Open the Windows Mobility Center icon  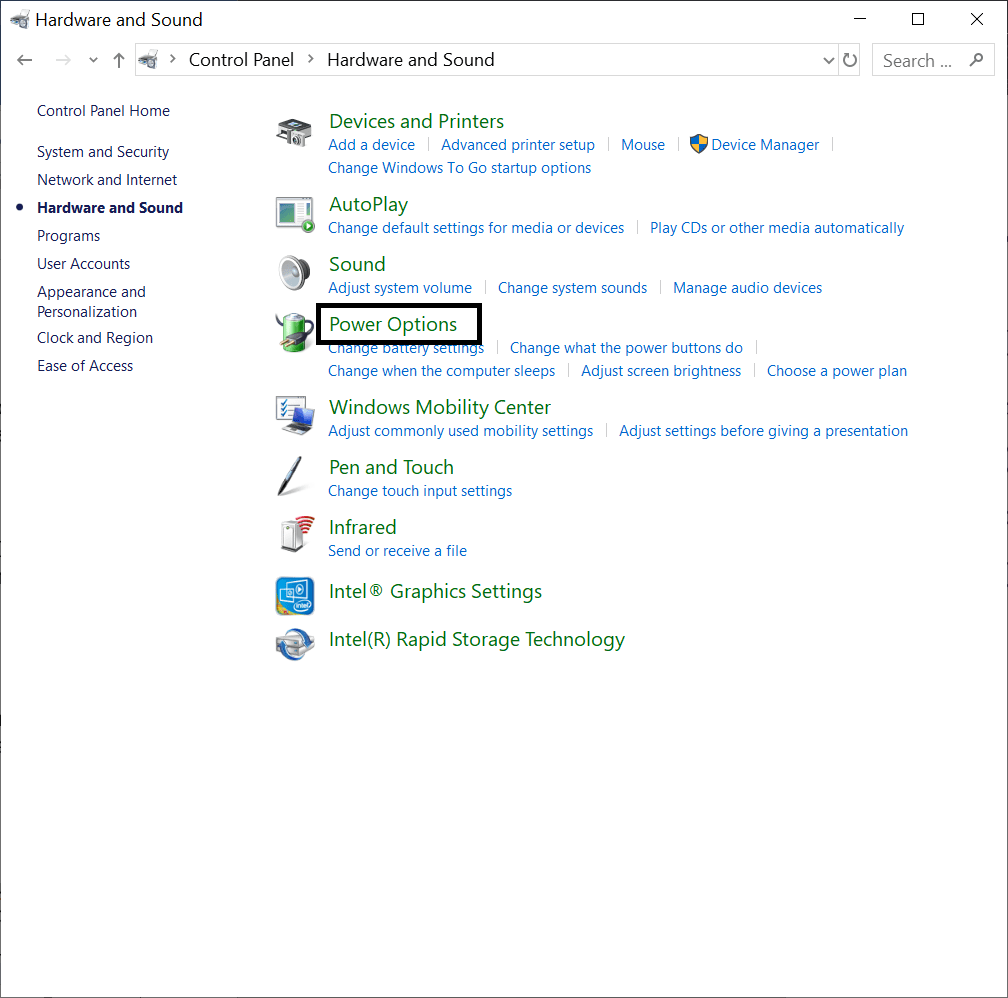click(294, 416)
